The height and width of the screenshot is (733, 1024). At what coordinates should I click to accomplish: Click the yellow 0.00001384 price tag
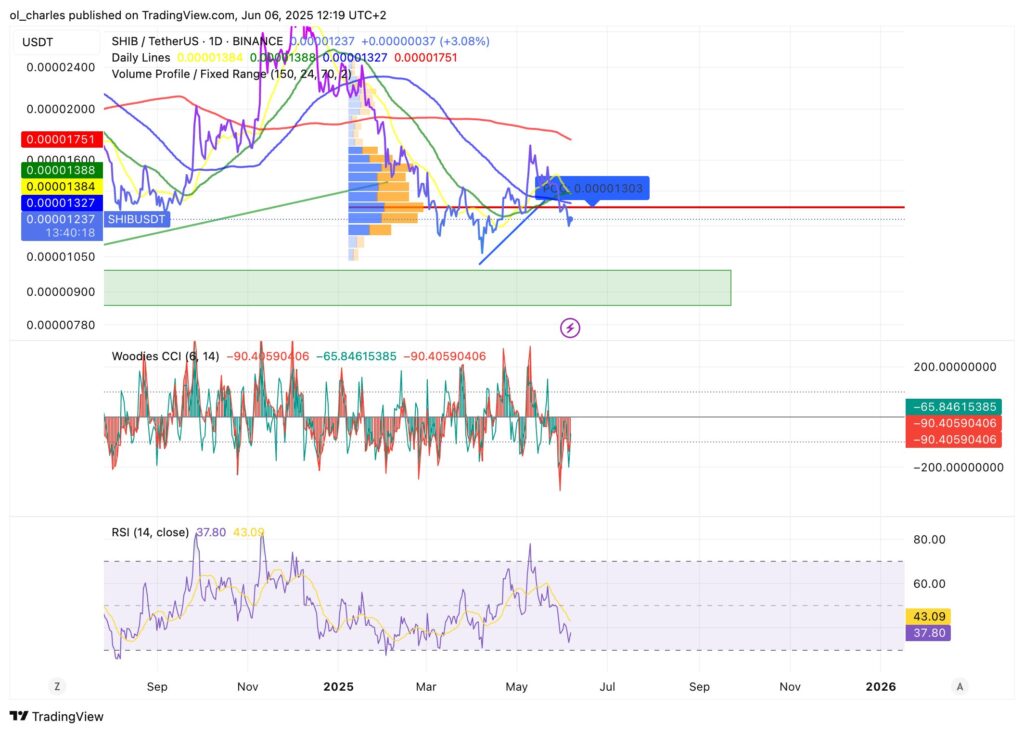(x=62, y=186)
